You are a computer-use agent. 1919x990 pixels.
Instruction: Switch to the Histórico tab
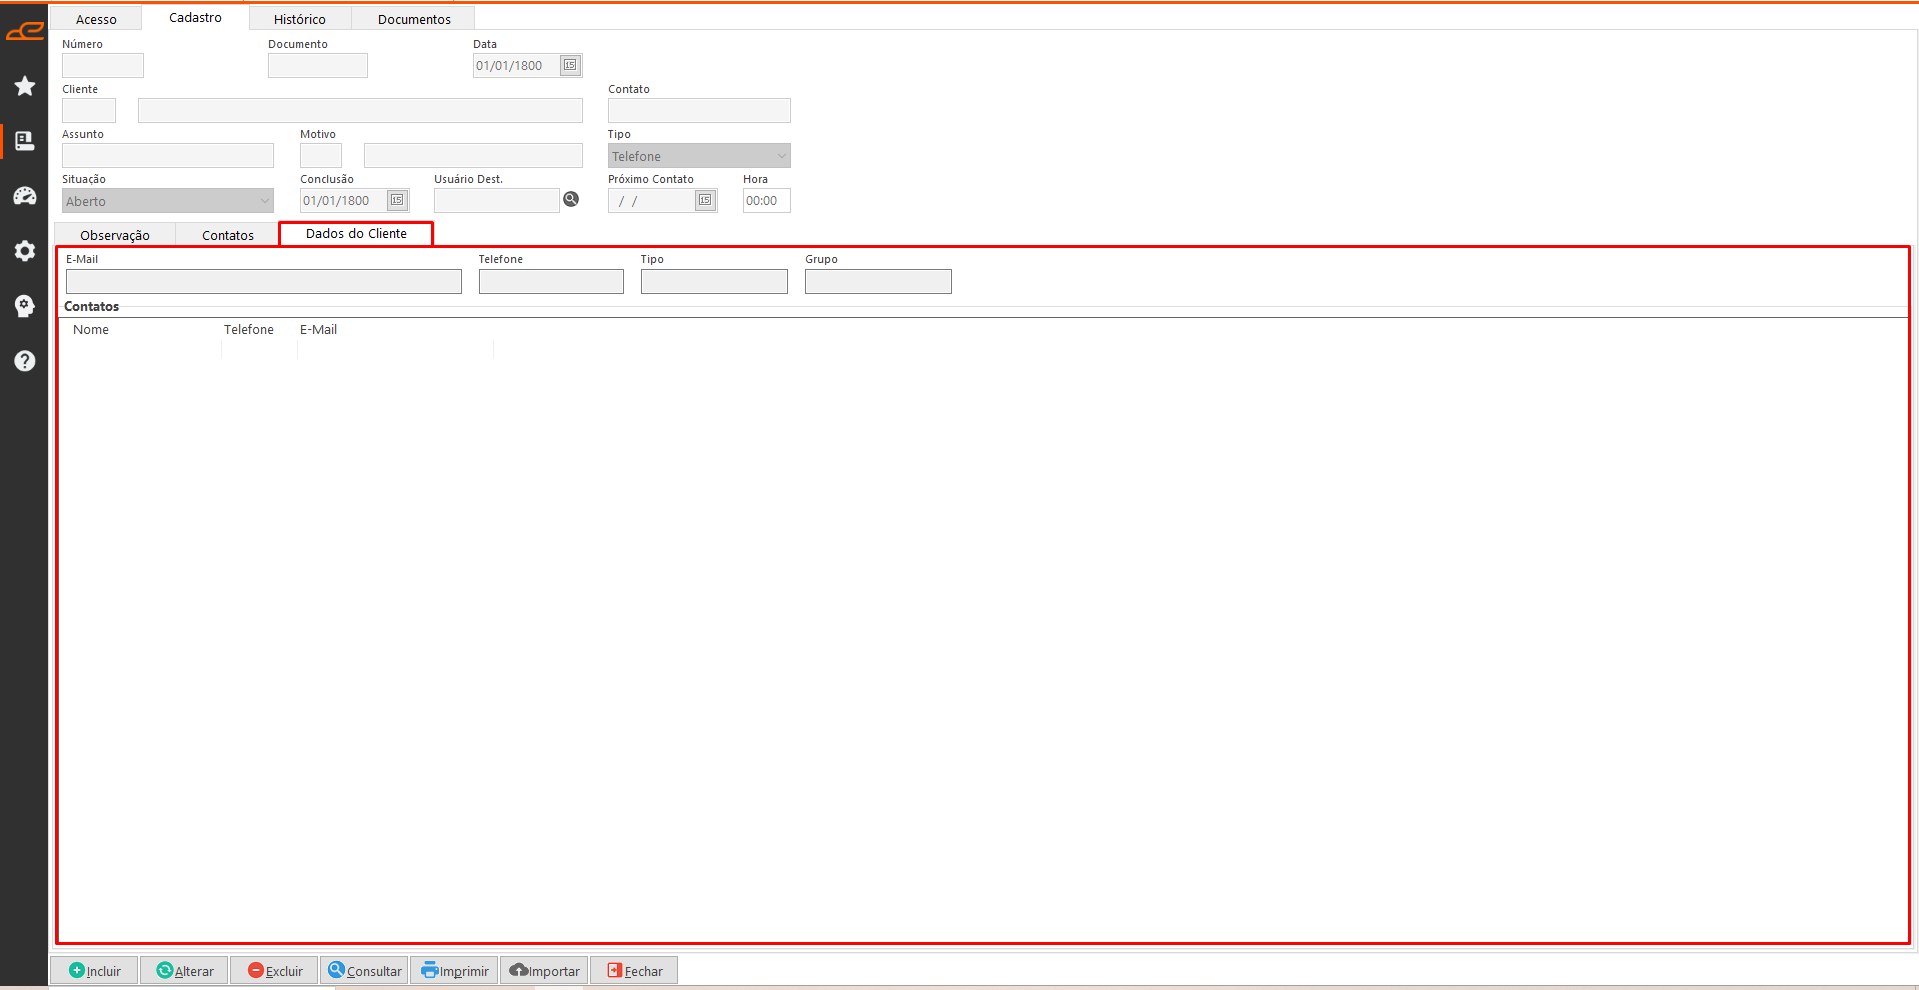tap(299, 19)
